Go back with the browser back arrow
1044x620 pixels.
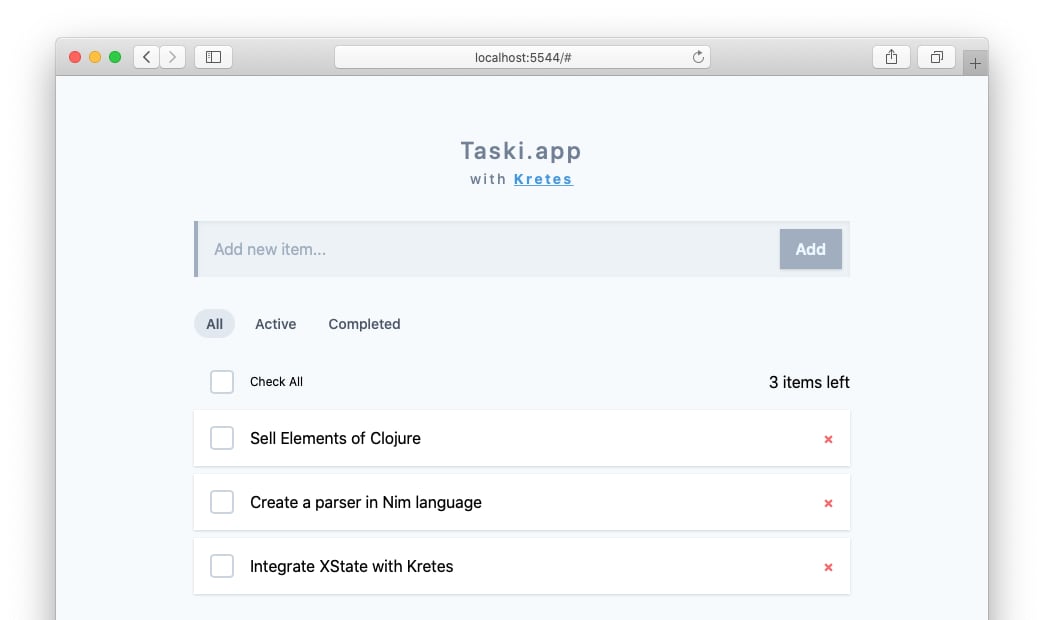(x=146, y=57)
